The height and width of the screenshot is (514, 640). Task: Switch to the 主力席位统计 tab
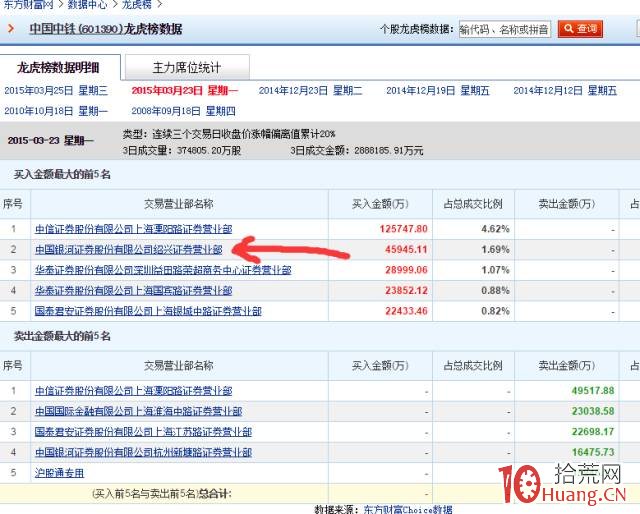(187, 67)
